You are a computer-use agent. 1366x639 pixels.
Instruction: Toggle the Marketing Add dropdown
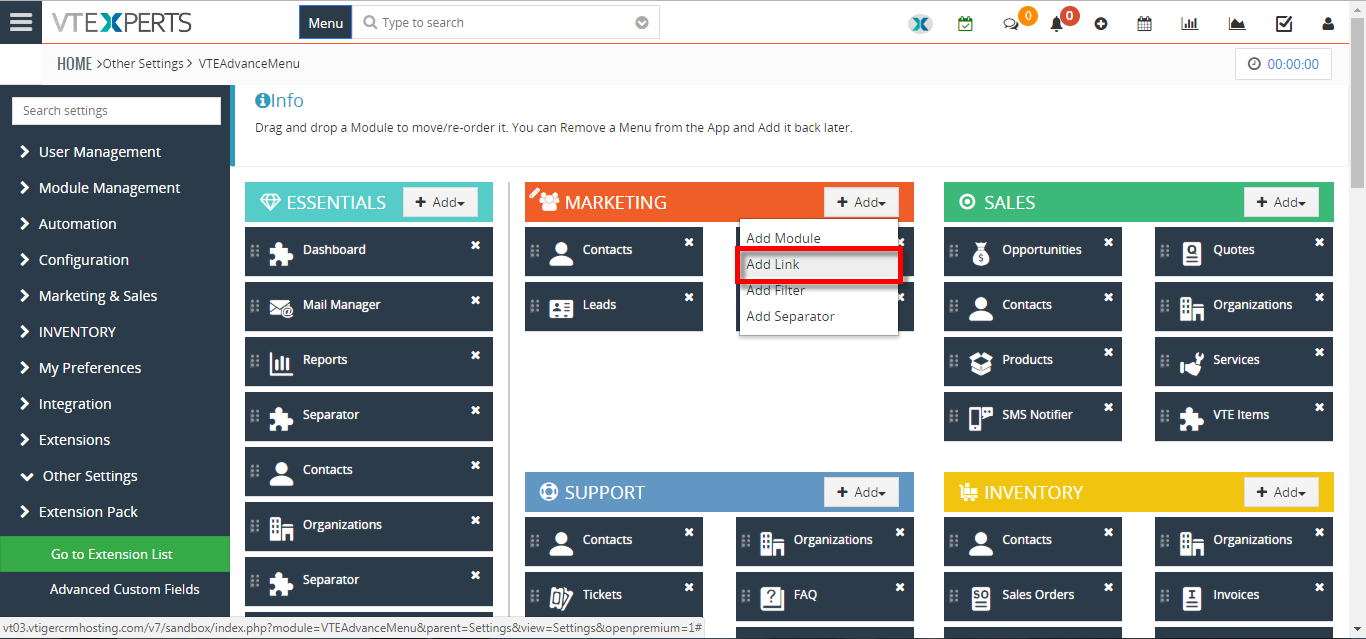[861, 202]
